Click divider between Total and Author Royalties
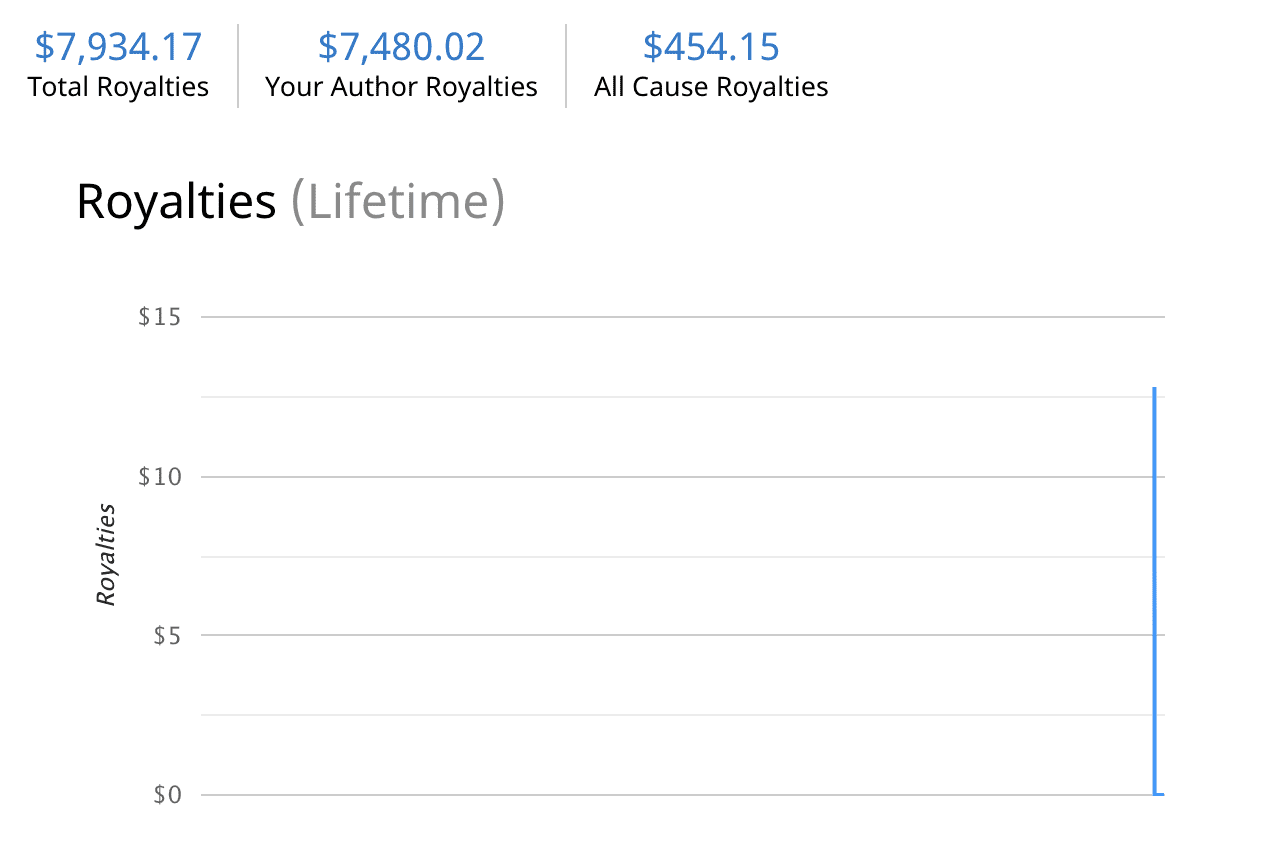Viewport: 1284px width, 850px height. point(238,66)
